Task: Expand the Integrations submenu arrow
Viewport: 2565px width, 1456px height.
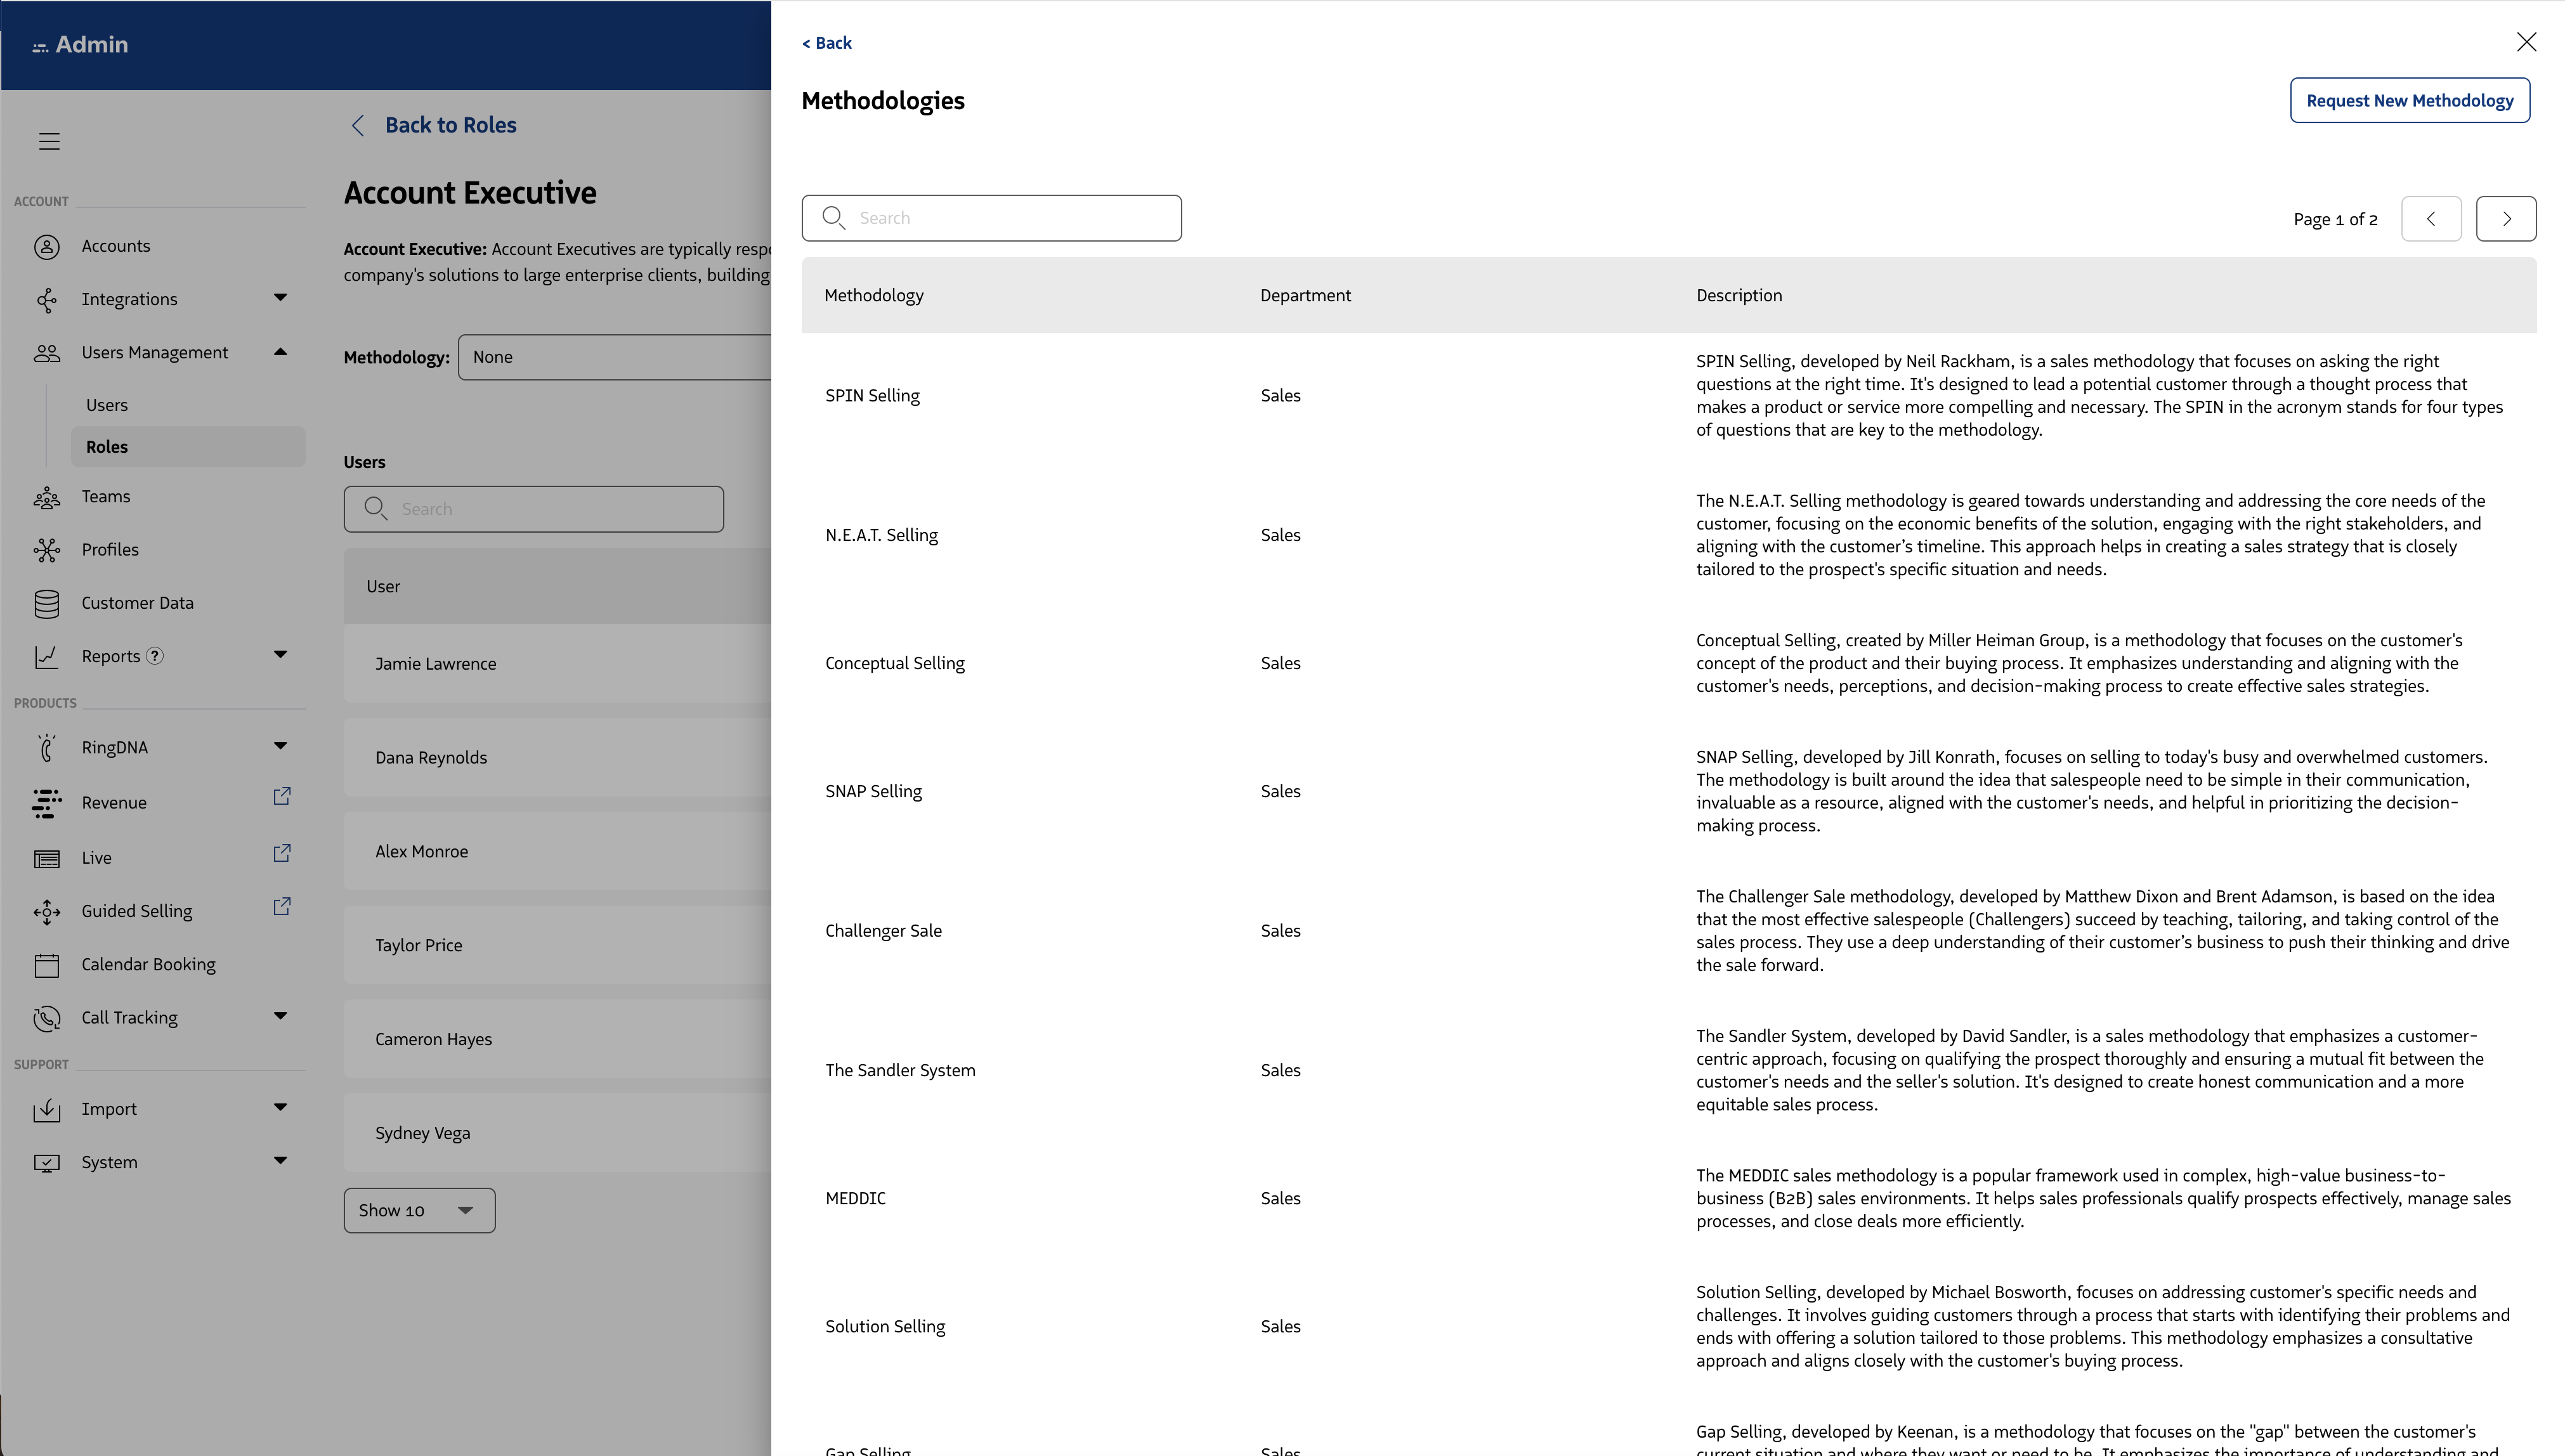Action: pos(280,298)
